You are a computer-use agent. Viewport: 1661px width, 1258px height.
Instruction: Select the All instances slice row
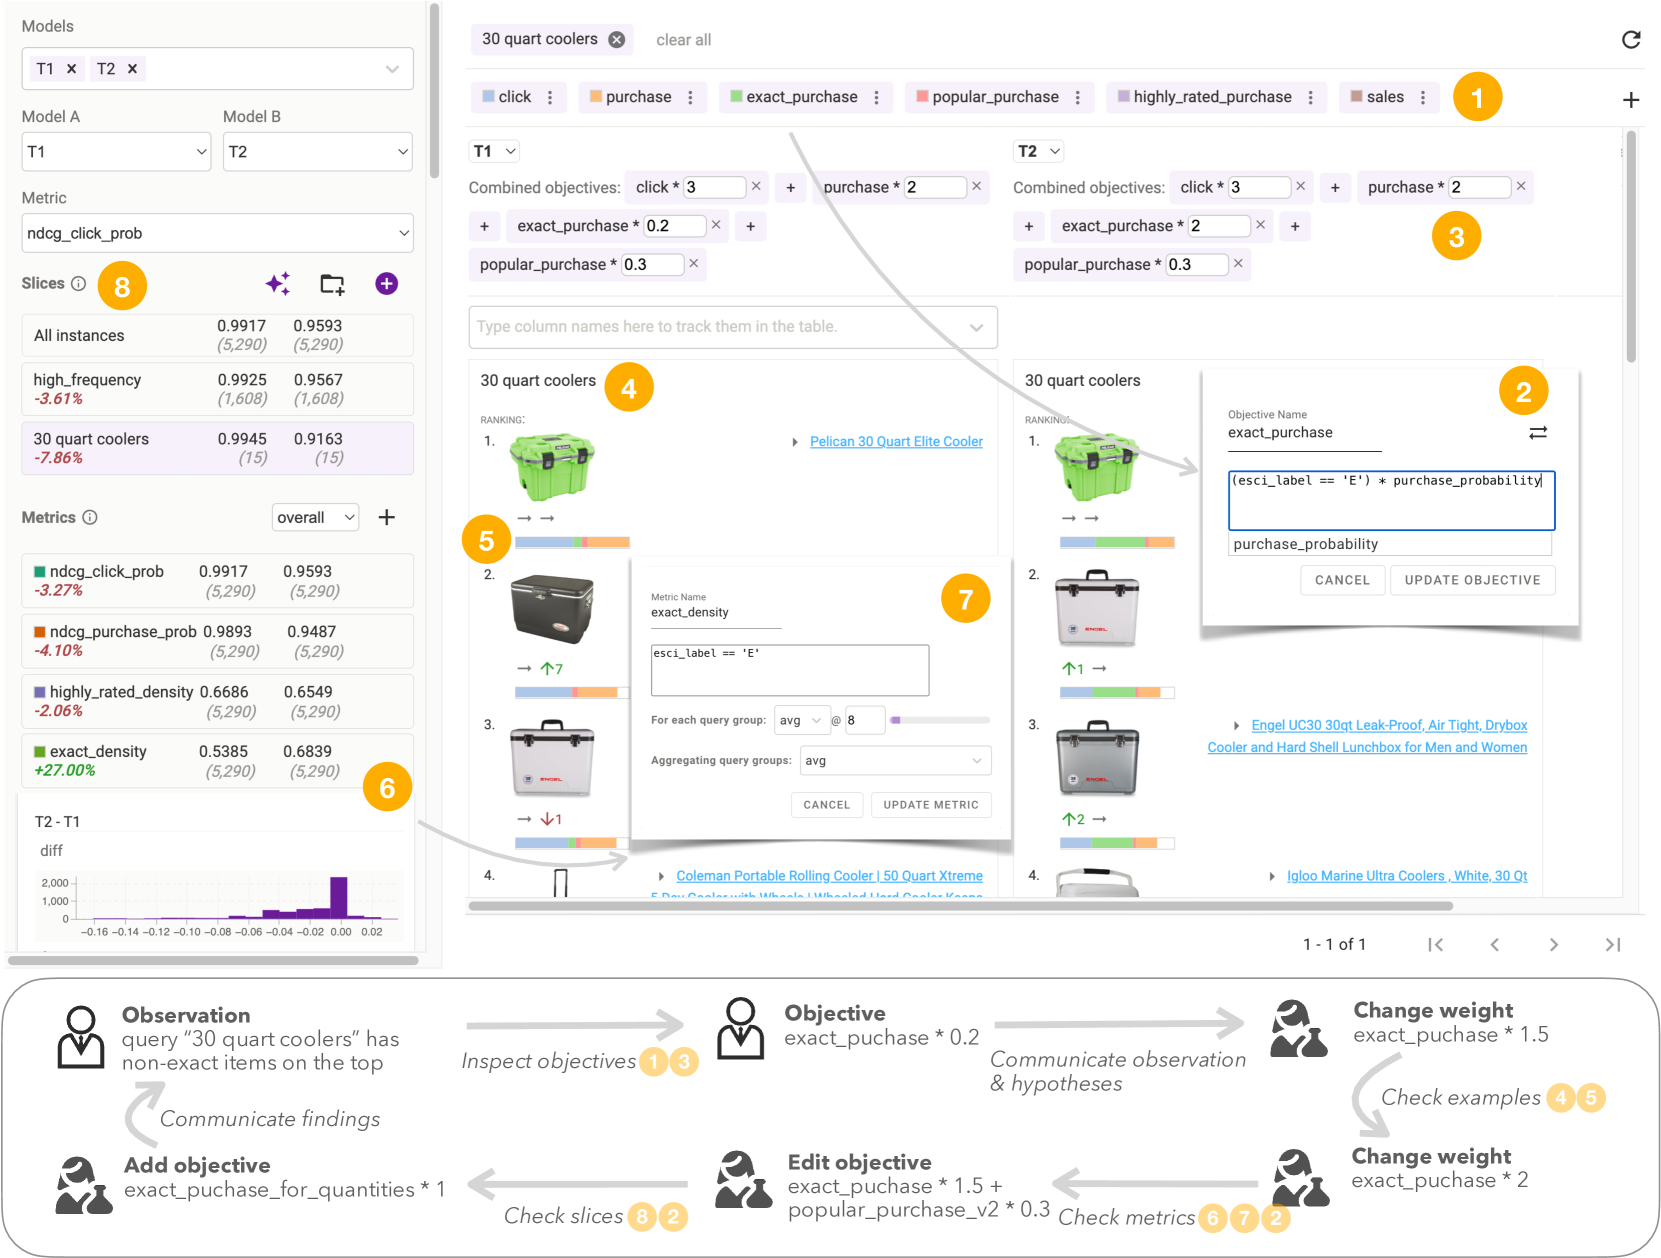(217, 335)
